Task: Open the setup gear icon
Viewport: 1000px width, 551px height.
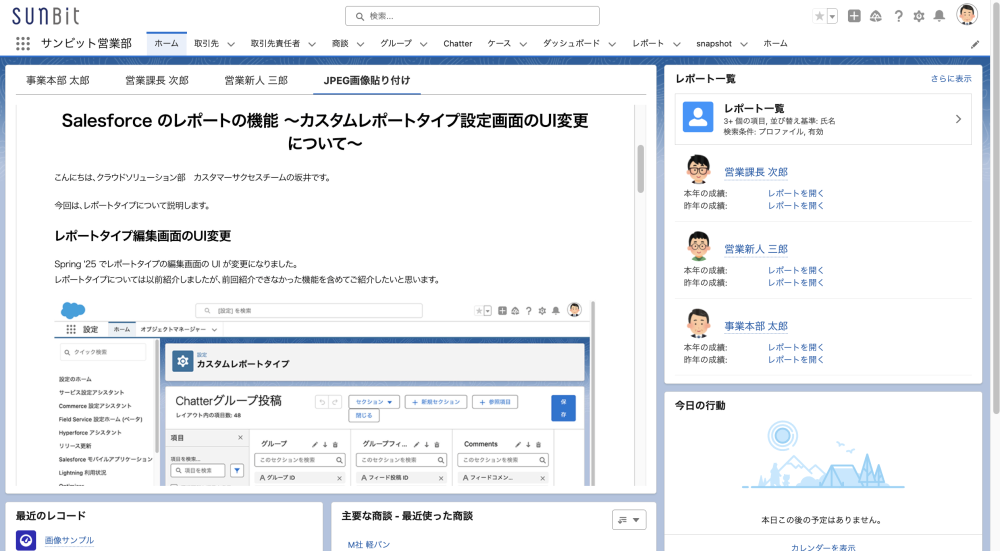Action: point(918,17)
